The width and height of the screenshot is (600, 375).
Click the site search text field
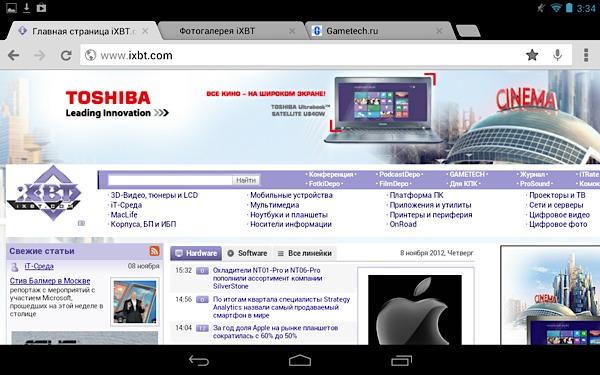tap(170, 180)
